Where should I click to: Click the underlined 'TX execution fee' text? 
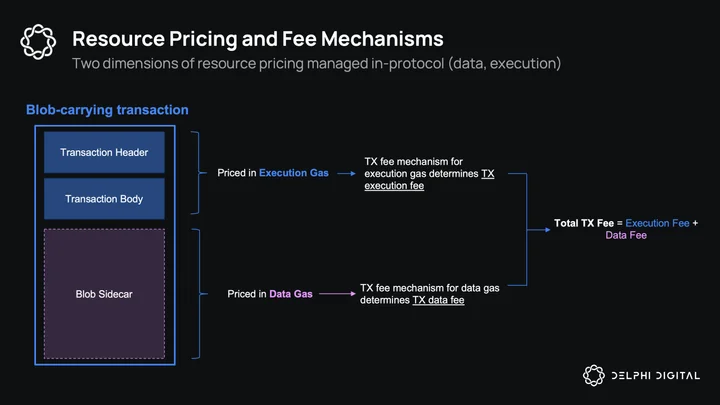point(429,180)
